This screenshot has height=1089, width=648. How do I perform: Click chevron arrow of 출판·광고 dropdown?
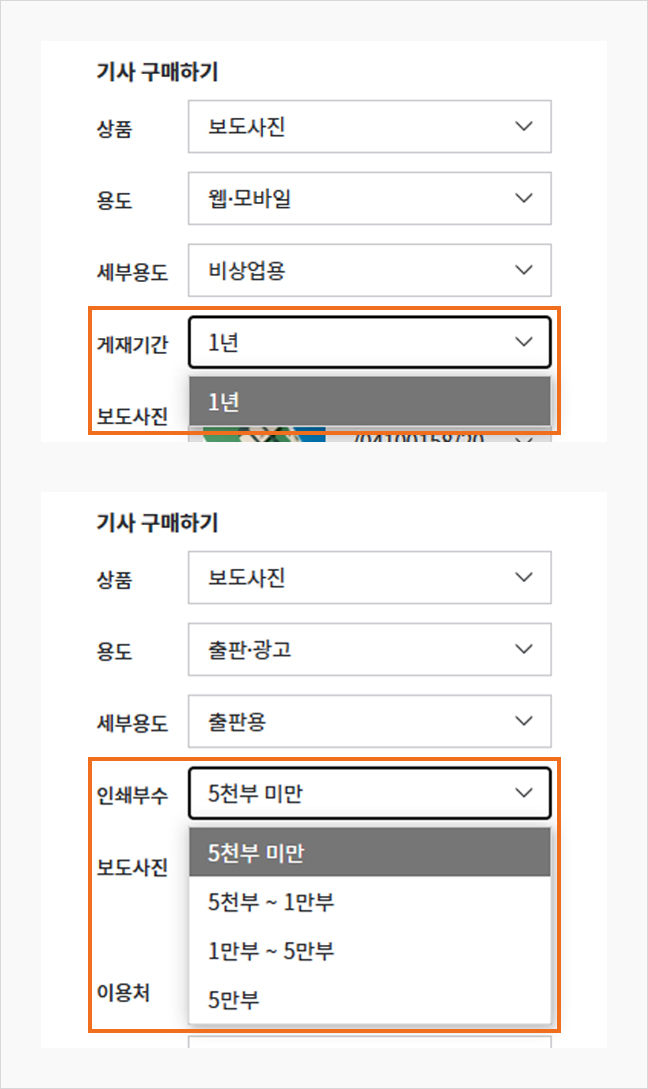(524, 649)
